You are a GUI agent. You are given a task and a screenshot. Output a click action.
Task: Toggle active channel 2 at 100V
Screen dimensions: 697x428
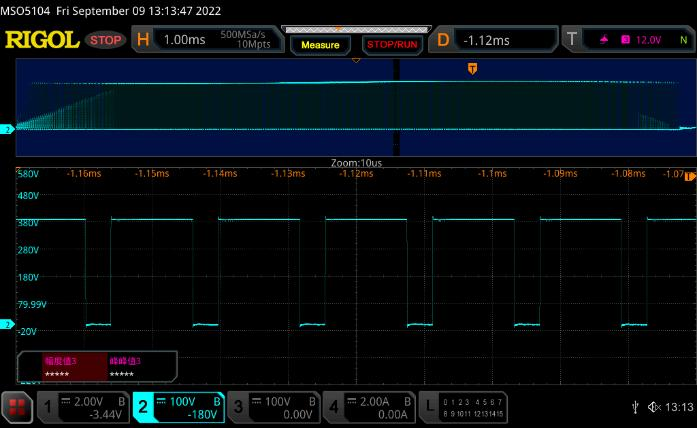(x=178, y=406)
